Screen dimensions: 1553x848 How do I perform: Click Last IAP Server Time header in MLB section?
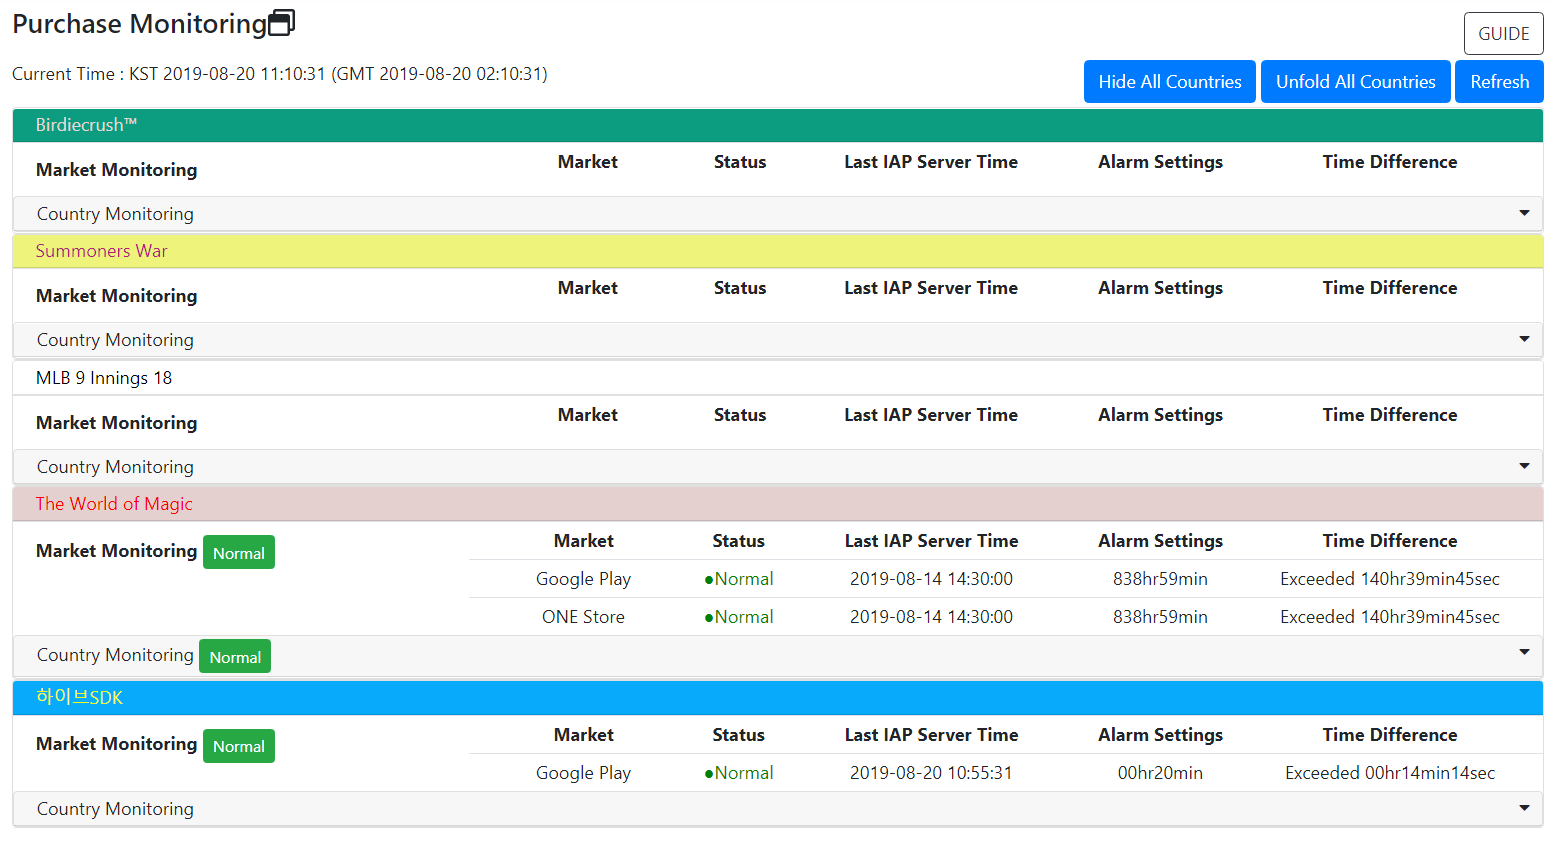pos(931,415)
